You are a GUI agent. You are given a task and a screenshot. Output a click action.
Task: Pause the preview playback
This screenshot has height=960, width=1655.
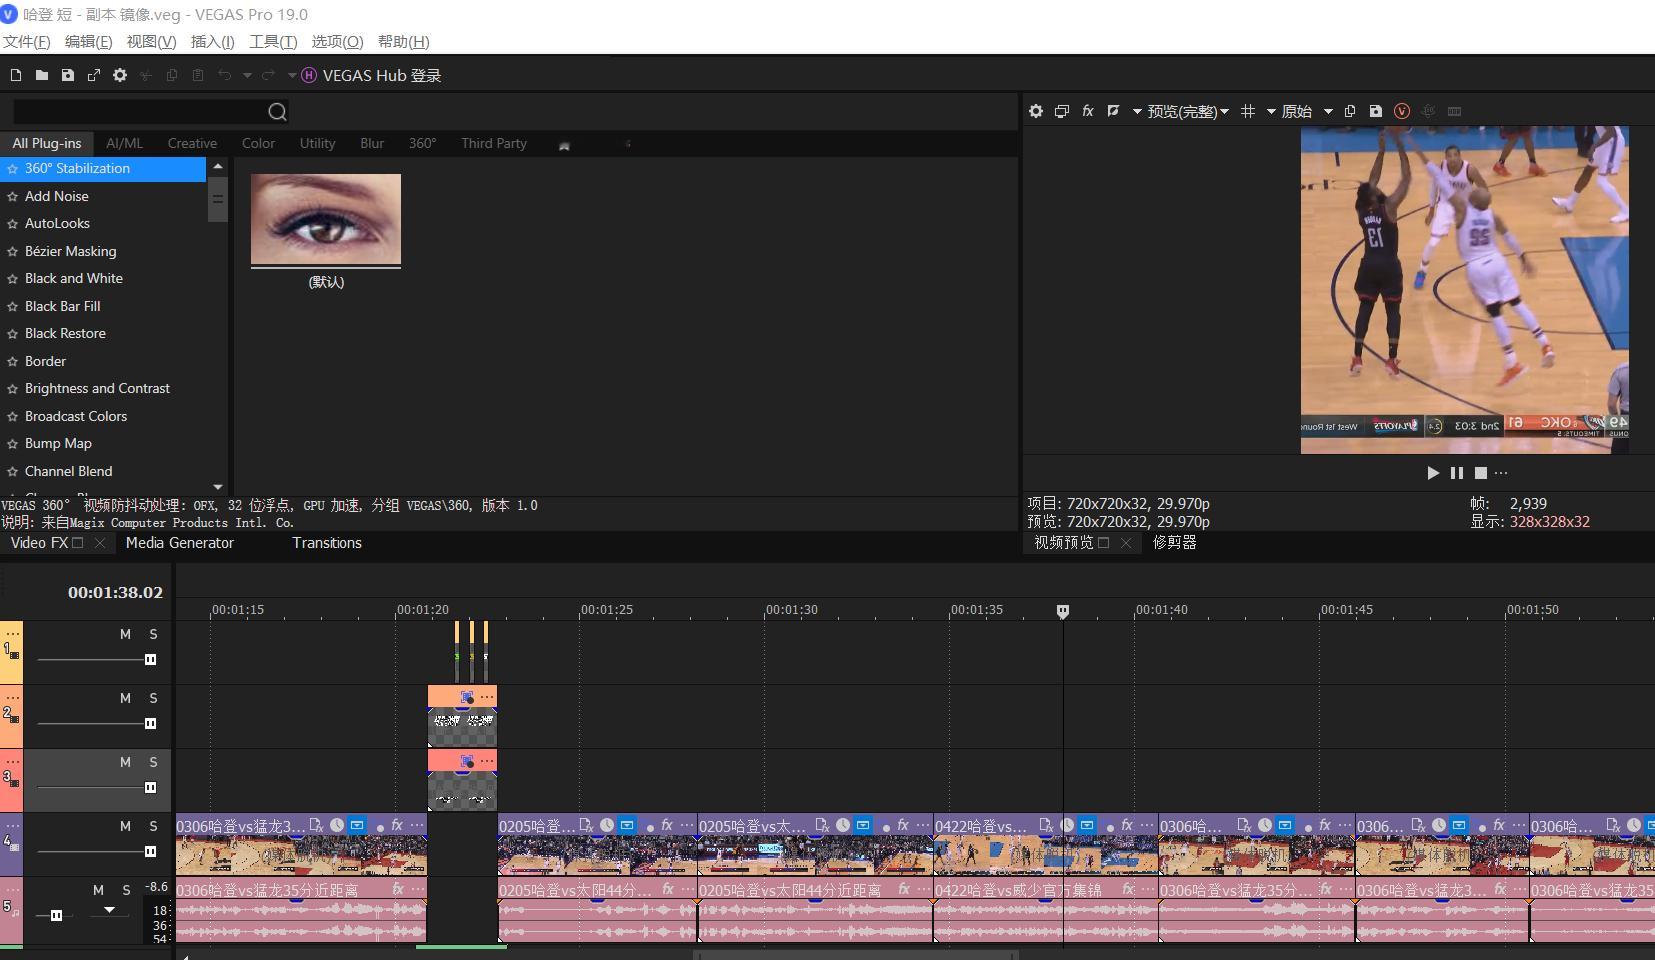pyautogui.click(x=1457, y=473)
